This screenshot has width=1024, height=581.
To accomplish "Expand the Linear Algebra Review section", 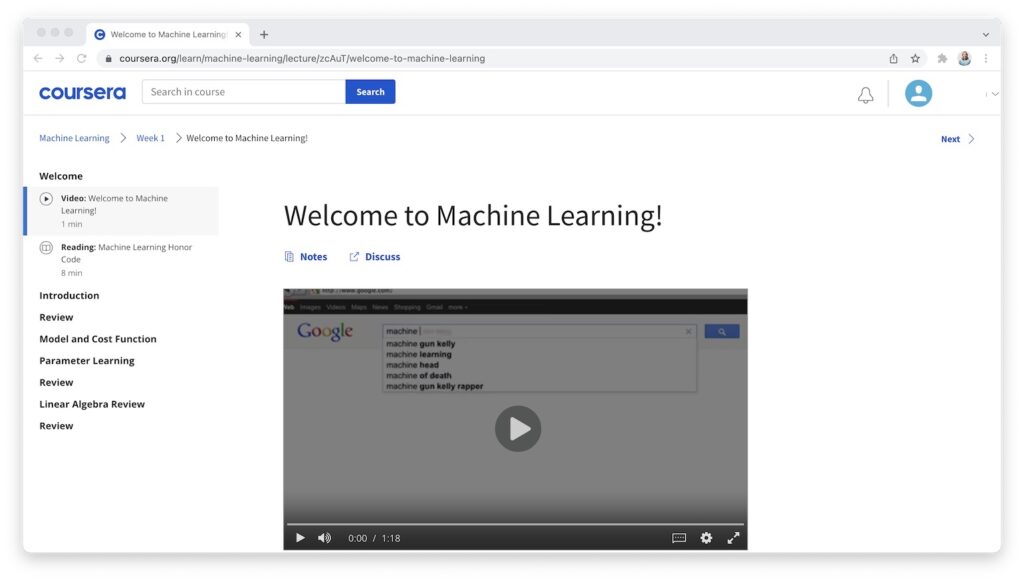I will click(92, 404).
